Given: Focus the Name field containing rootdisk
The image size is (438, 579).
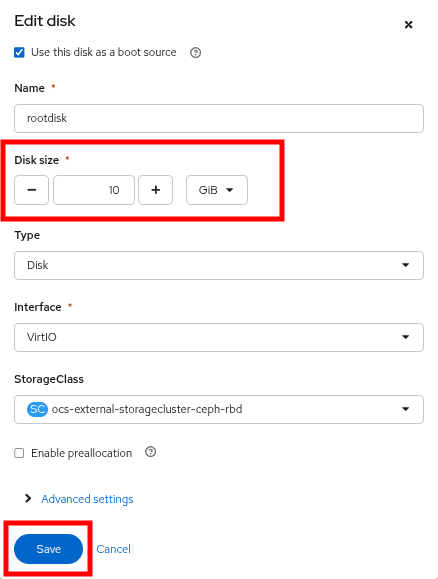Looking at the screenshot, I should pos(219,119).
